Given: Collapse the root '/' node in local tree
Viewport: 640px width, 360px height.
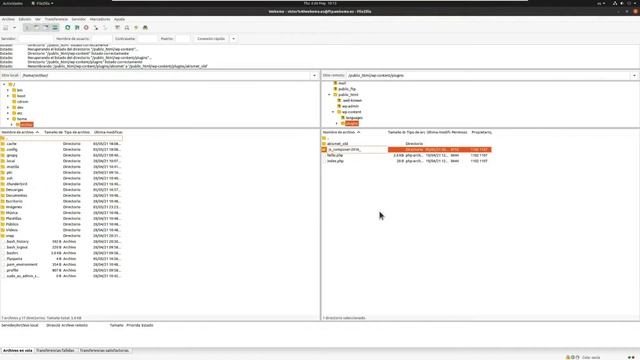Looking at the screenshot, I should pyautogui.click(x=4, y=84).
